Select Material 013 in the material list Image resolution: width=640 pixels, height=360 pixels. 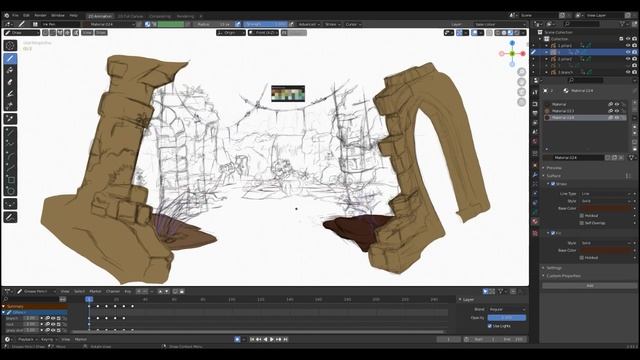(x=585, y=111)
